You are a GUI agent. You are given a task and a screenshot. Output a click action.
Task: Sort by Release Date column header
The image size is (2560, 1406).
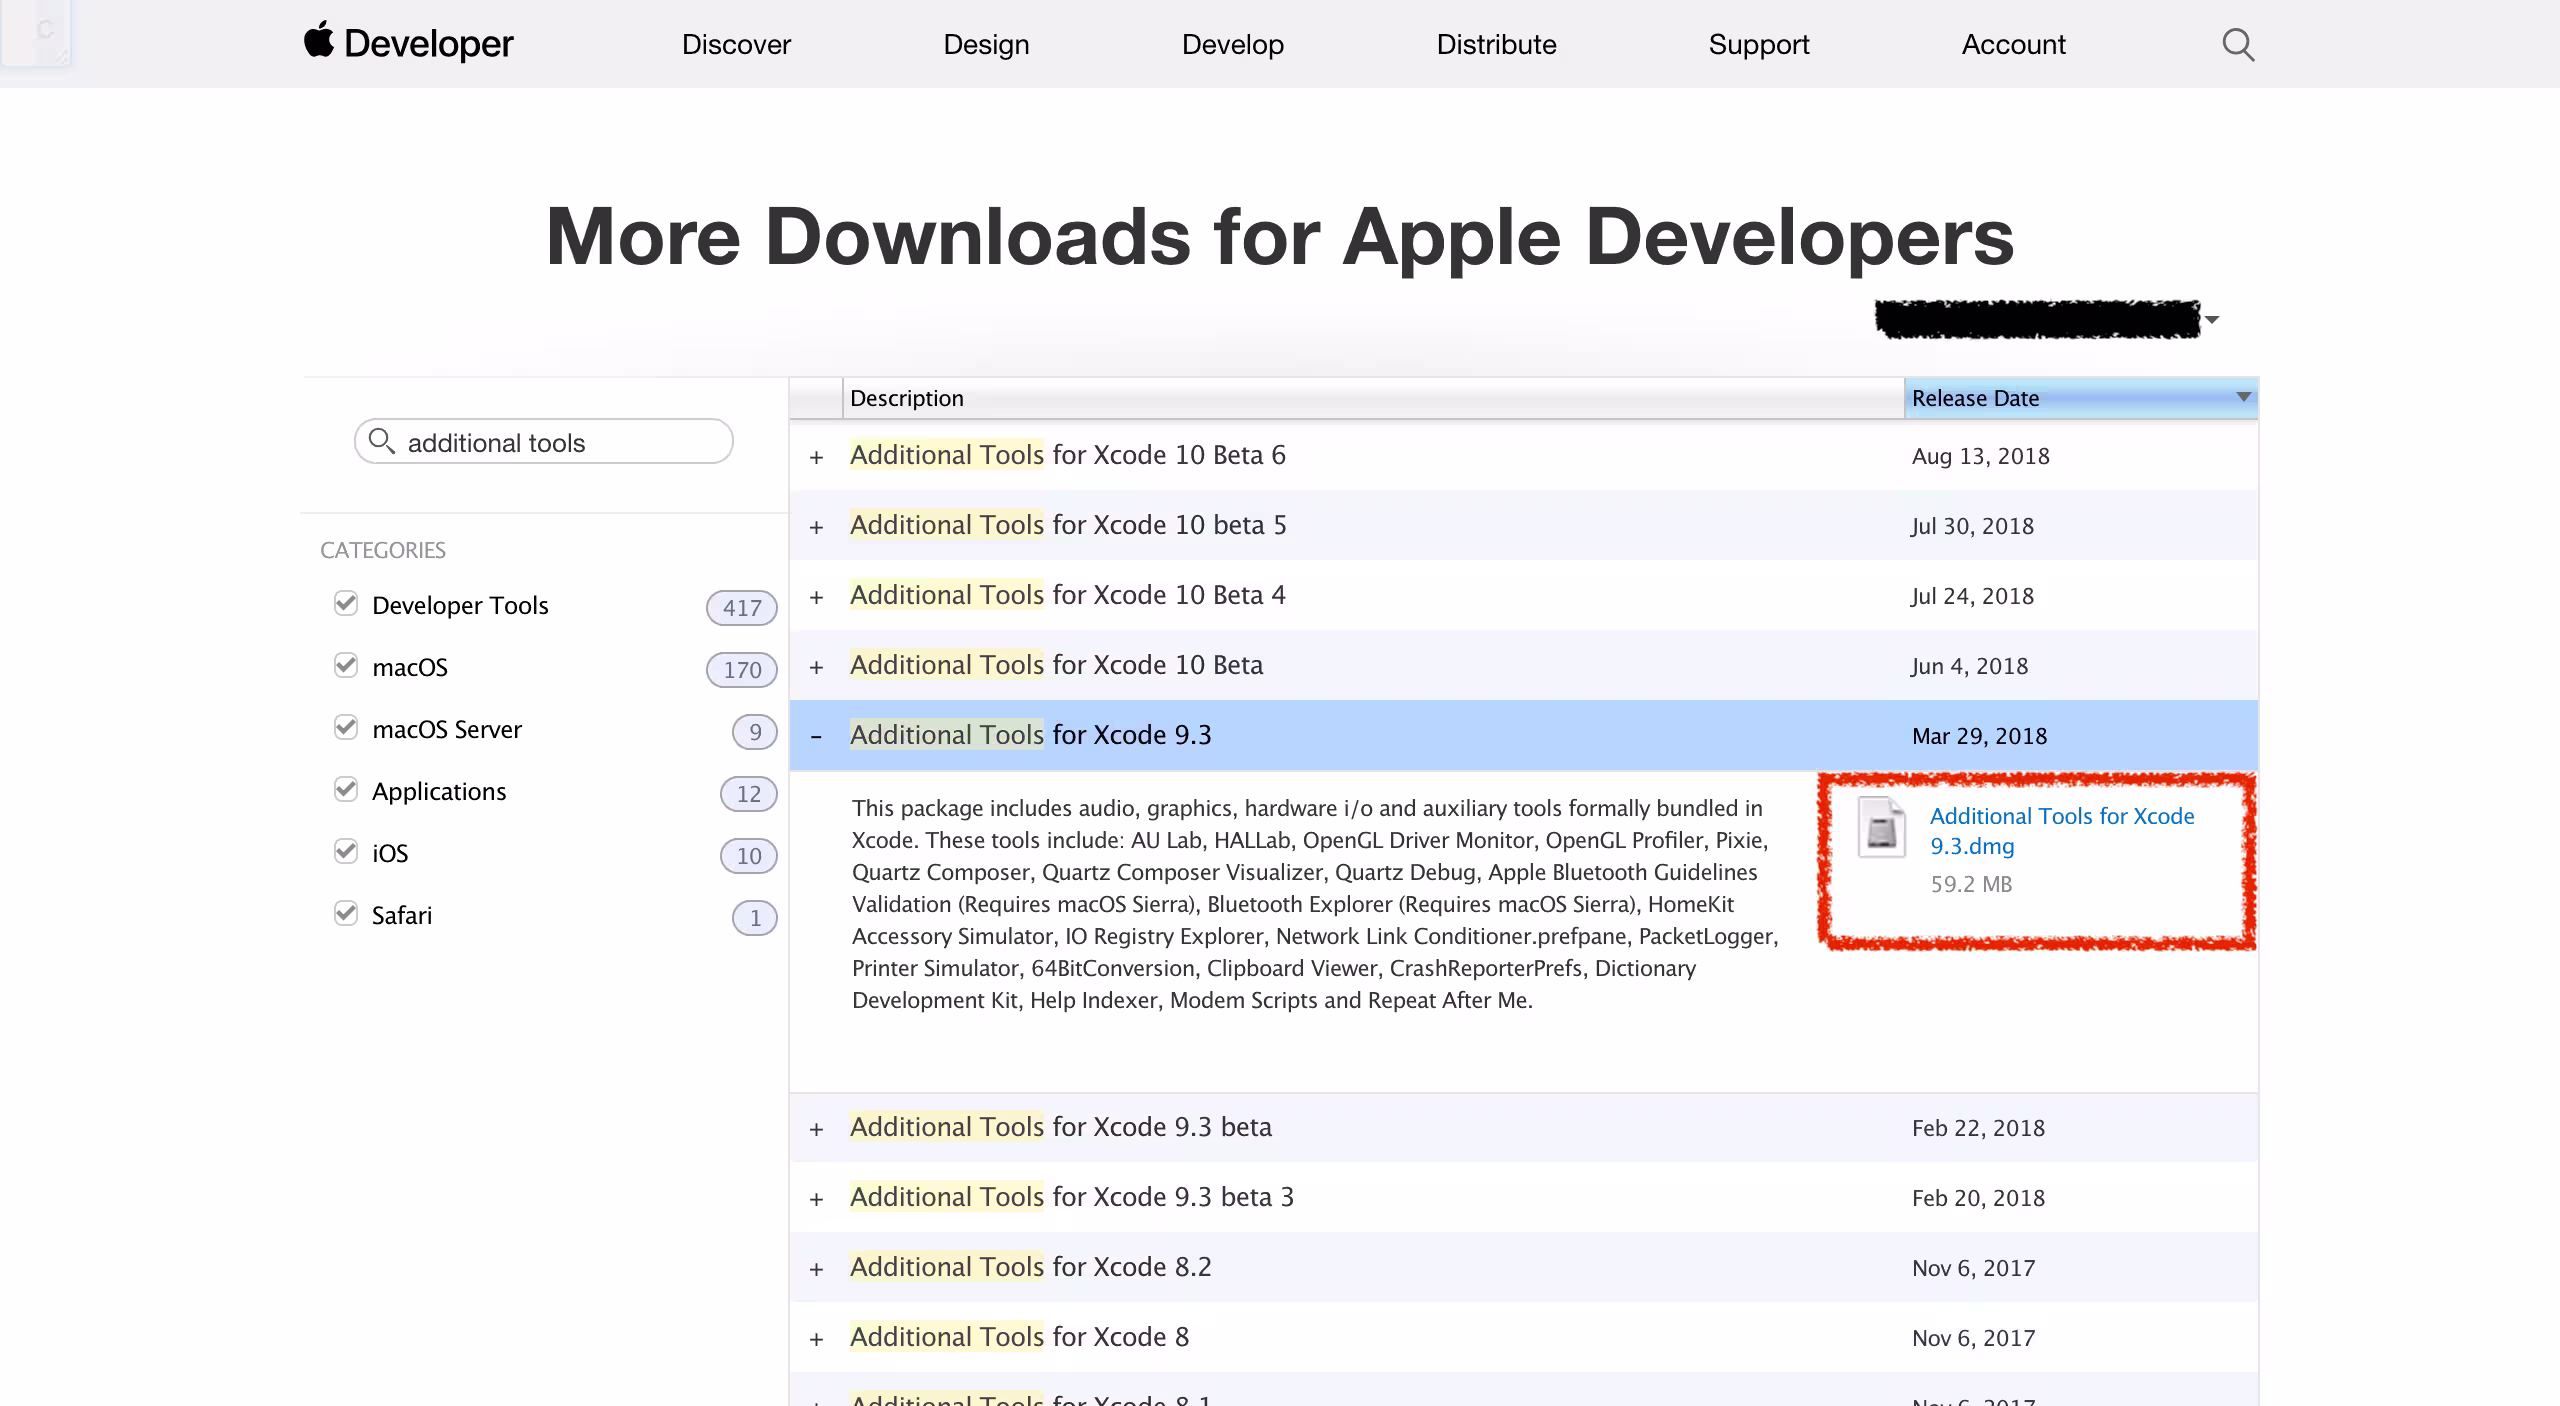point(2080,398)
